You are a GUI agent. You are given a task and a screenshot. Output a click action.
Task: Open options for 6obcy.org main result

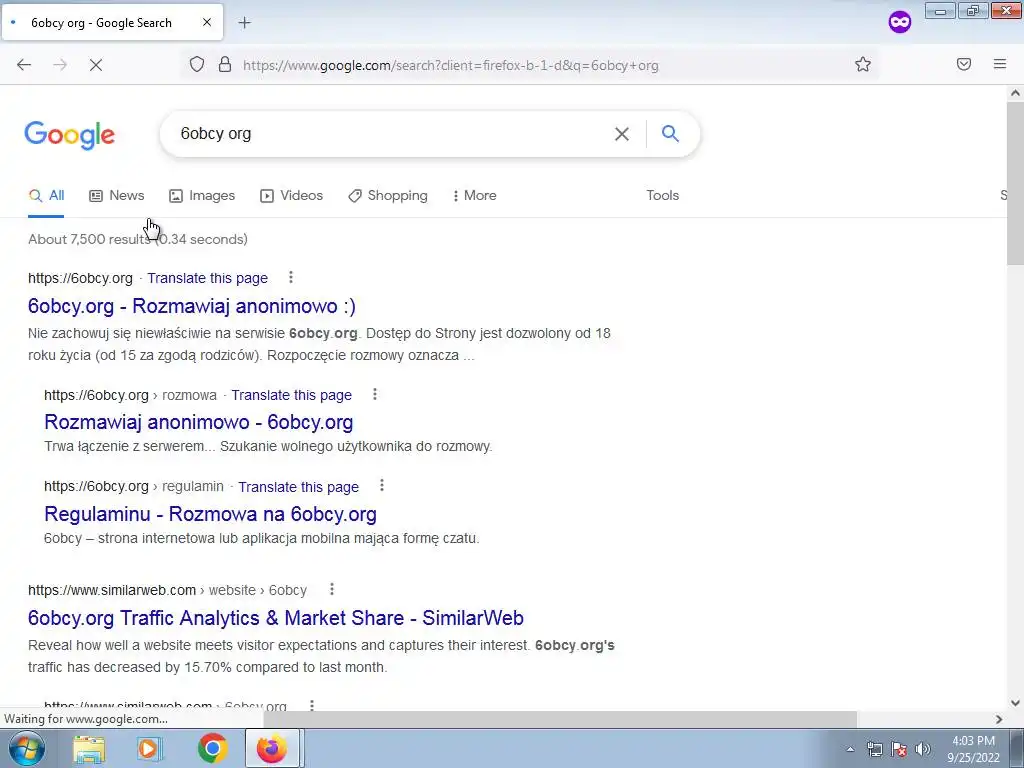pos(291,278)
